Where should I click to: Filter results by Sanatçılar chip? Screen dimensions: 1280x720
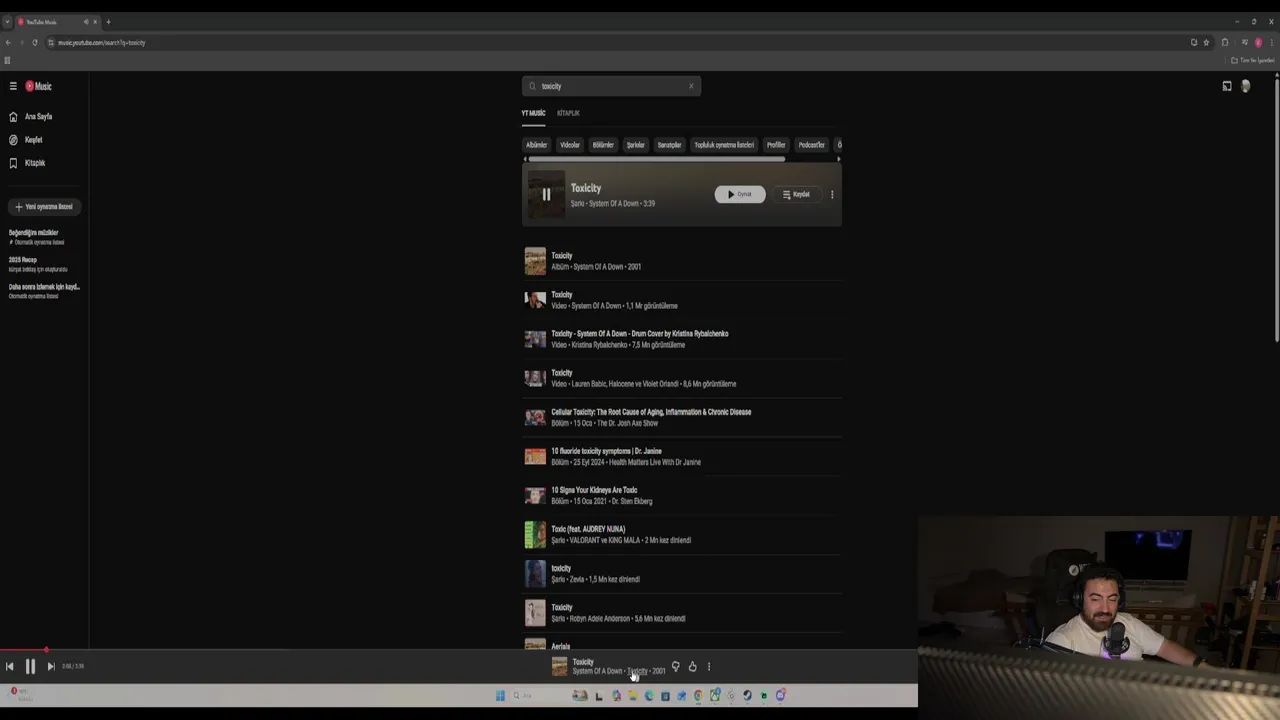(x=669, y=145)
